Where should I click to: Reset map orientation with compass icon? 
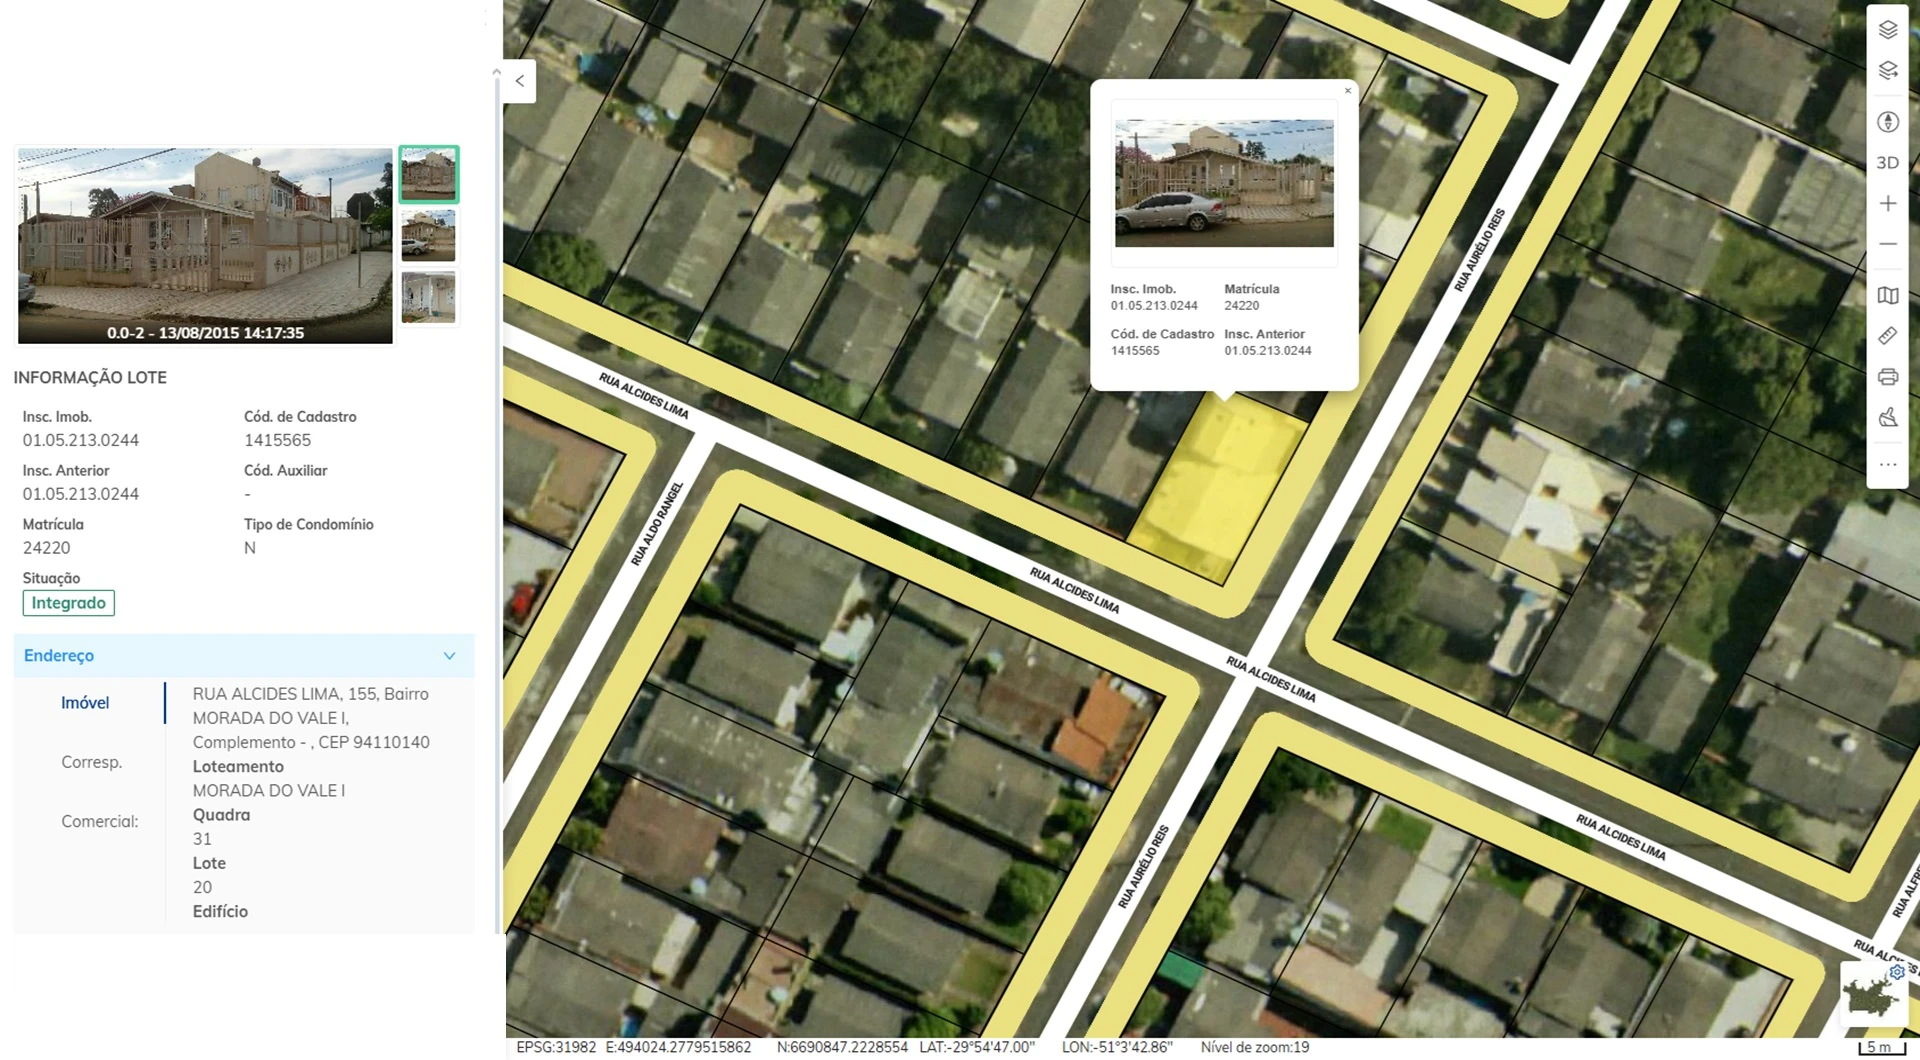tap(1887, 122)
